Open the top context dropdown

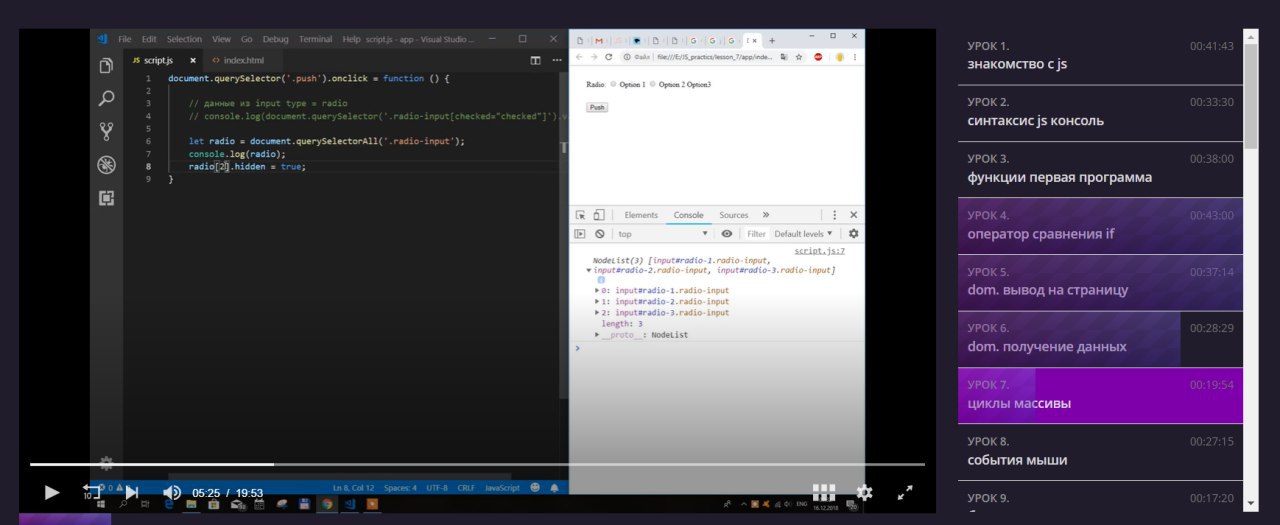tap(662, 234)
